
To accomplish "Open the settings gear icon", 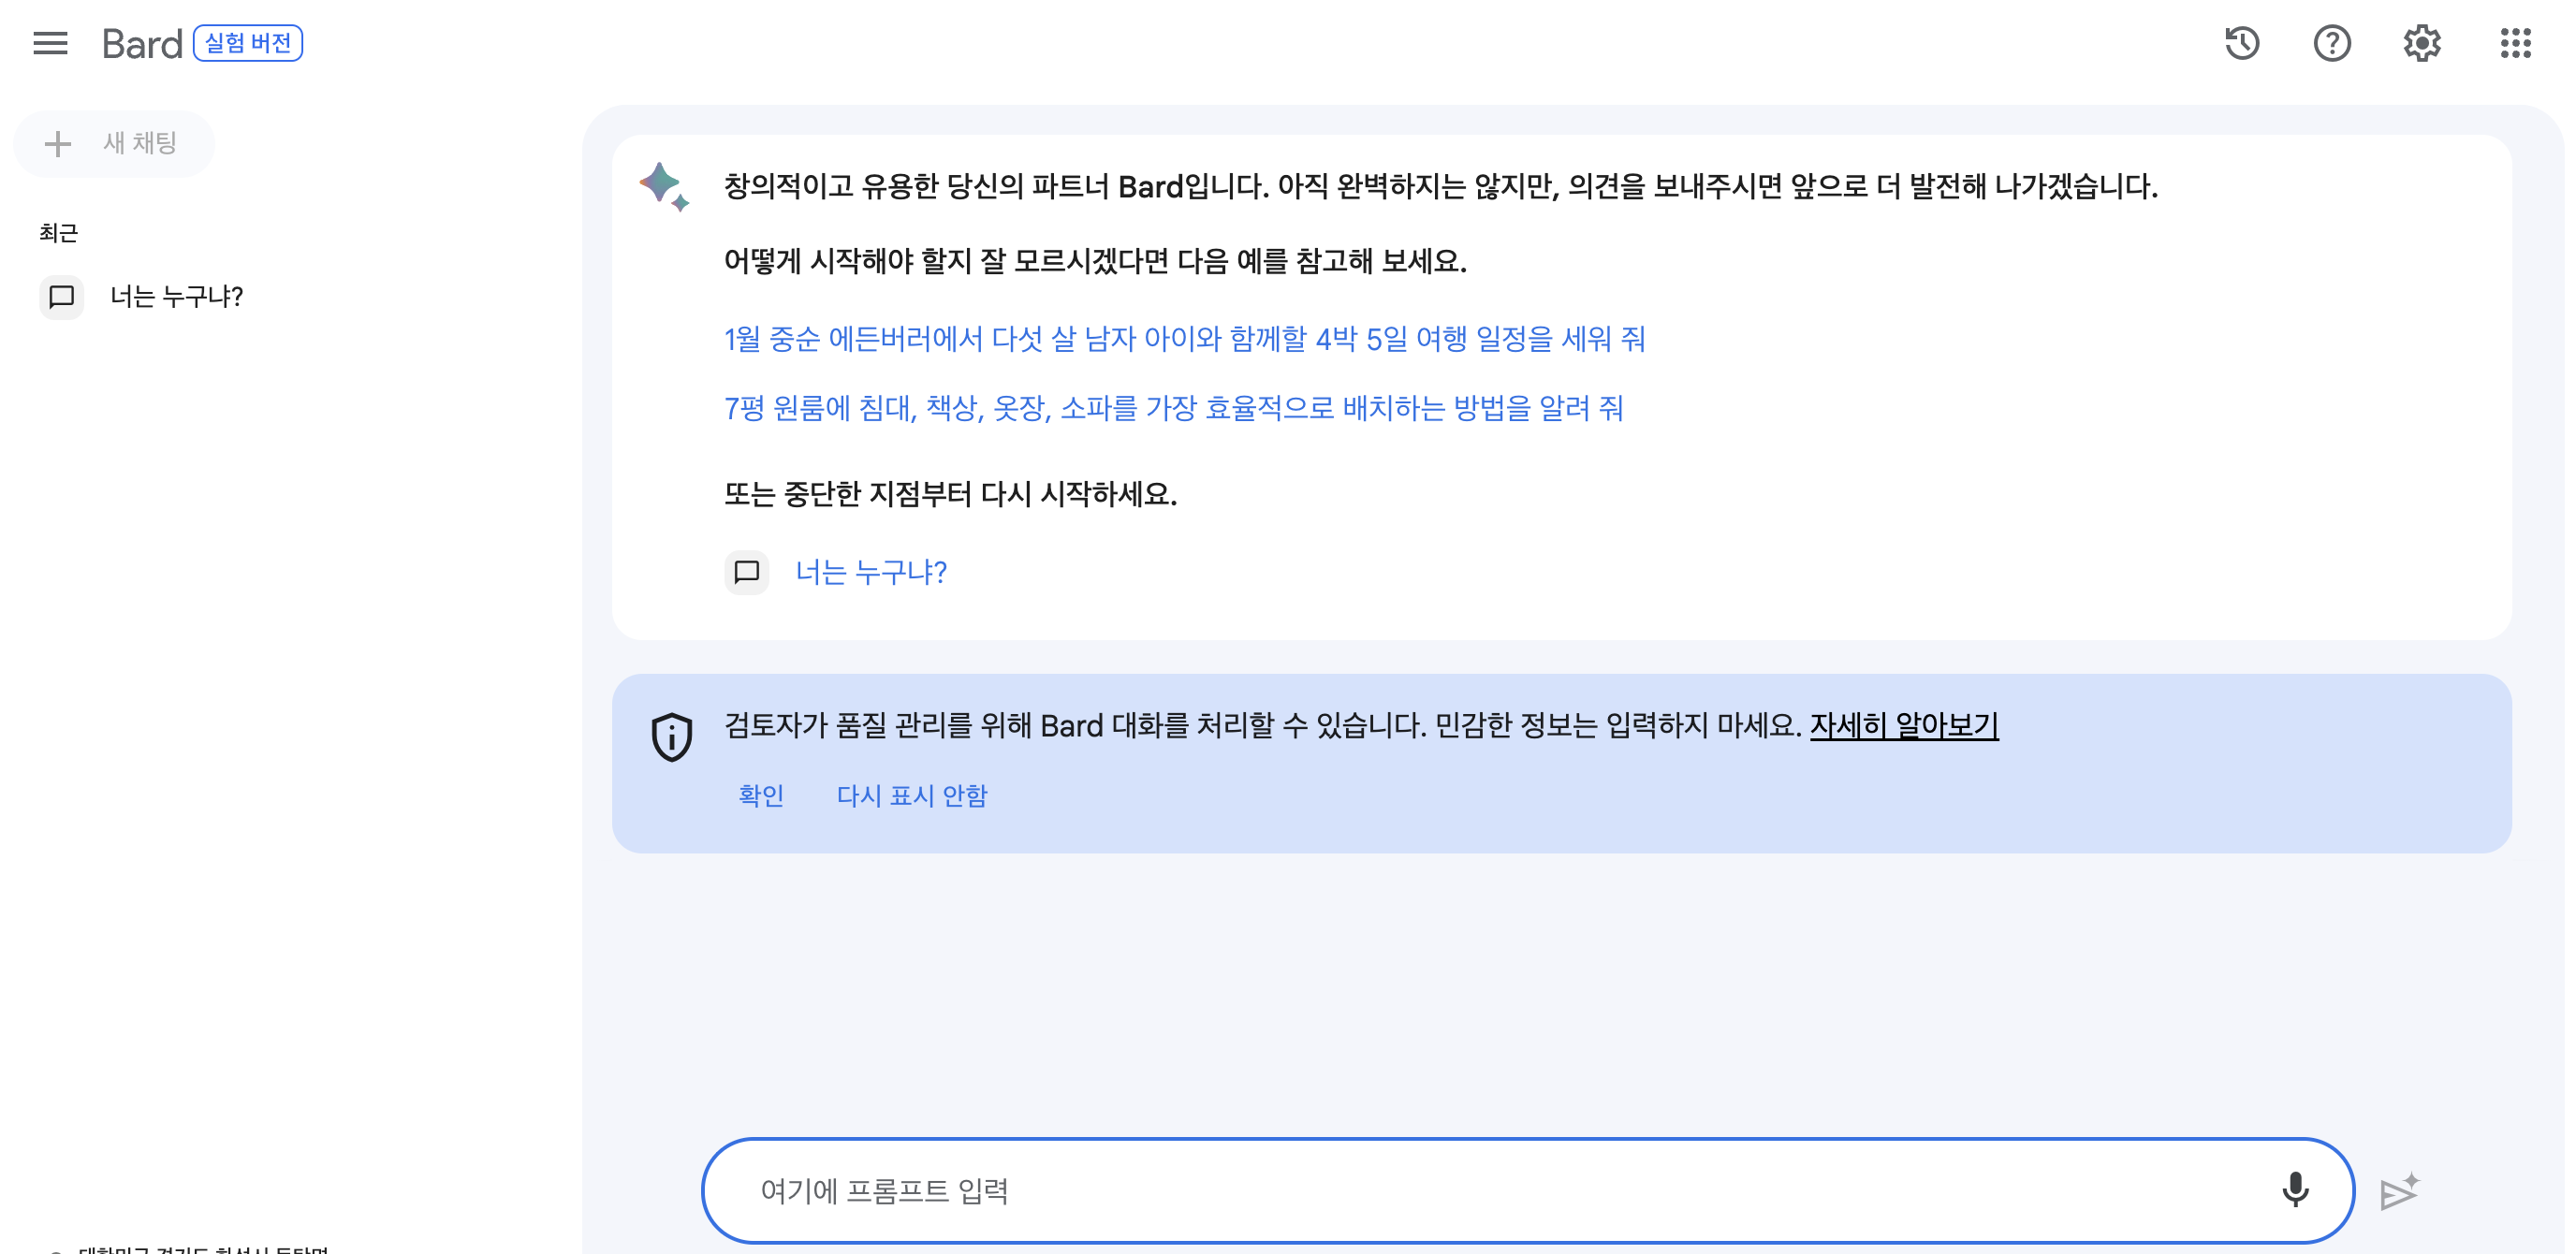I will pyautogui.click(x=2421, y=43).
